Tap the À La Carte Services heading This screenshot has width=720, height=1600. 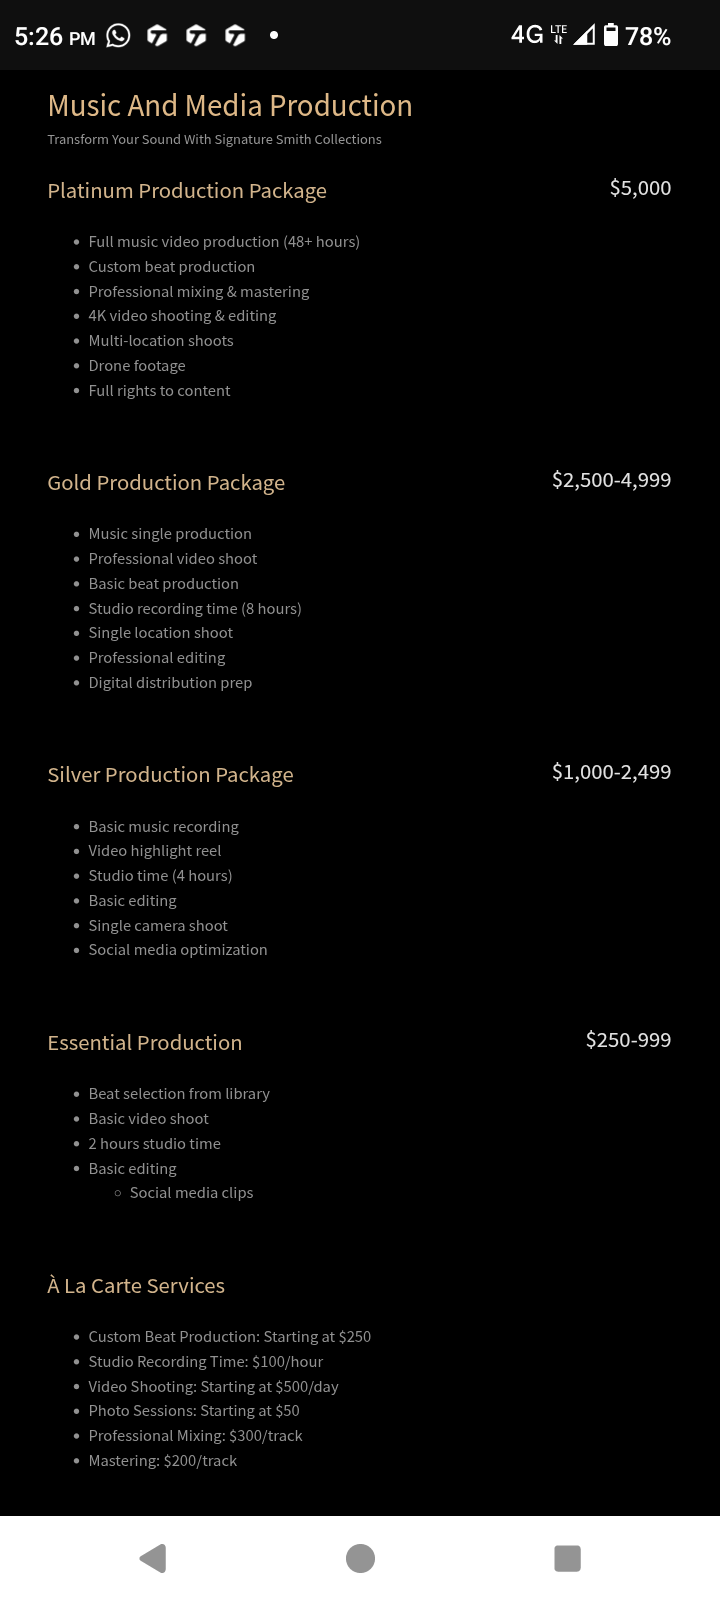click(x=136, y=1286)
